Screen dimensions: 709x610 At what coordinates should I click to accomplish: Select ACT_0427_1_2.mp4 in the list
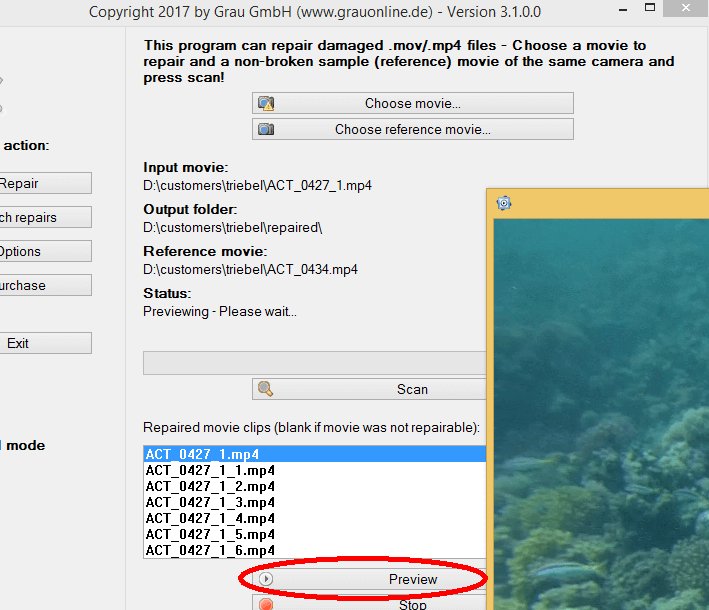click(315, 486)
